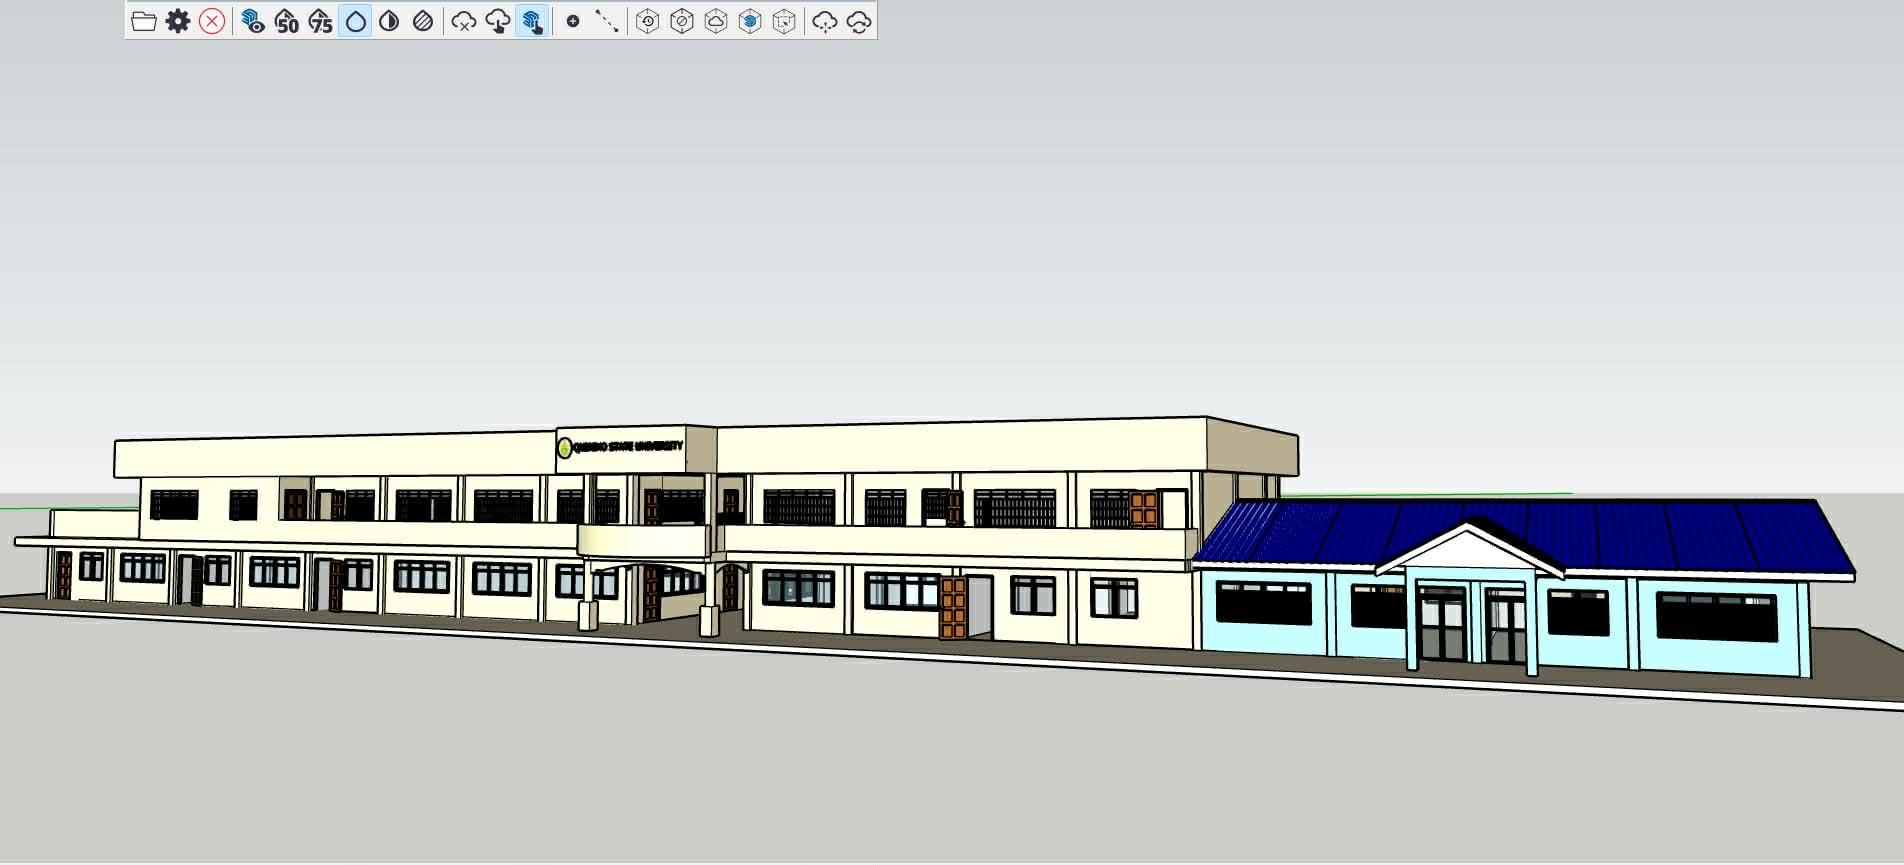Click the cloud with sync arrows icon
Screen dimensions: 1904x865
coord(859,21)
